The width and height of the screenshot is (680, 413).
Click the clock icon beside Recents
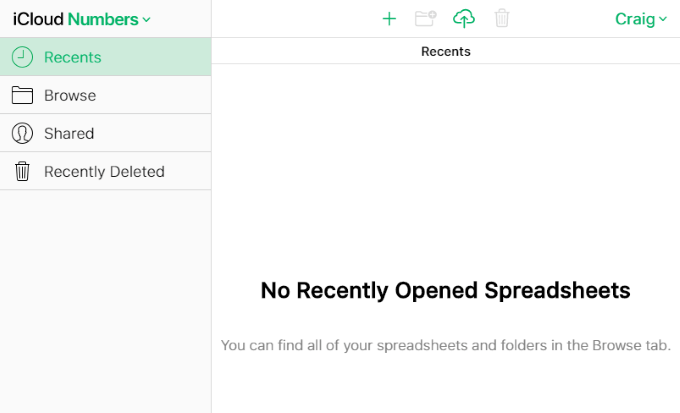(x=22, y=57)
